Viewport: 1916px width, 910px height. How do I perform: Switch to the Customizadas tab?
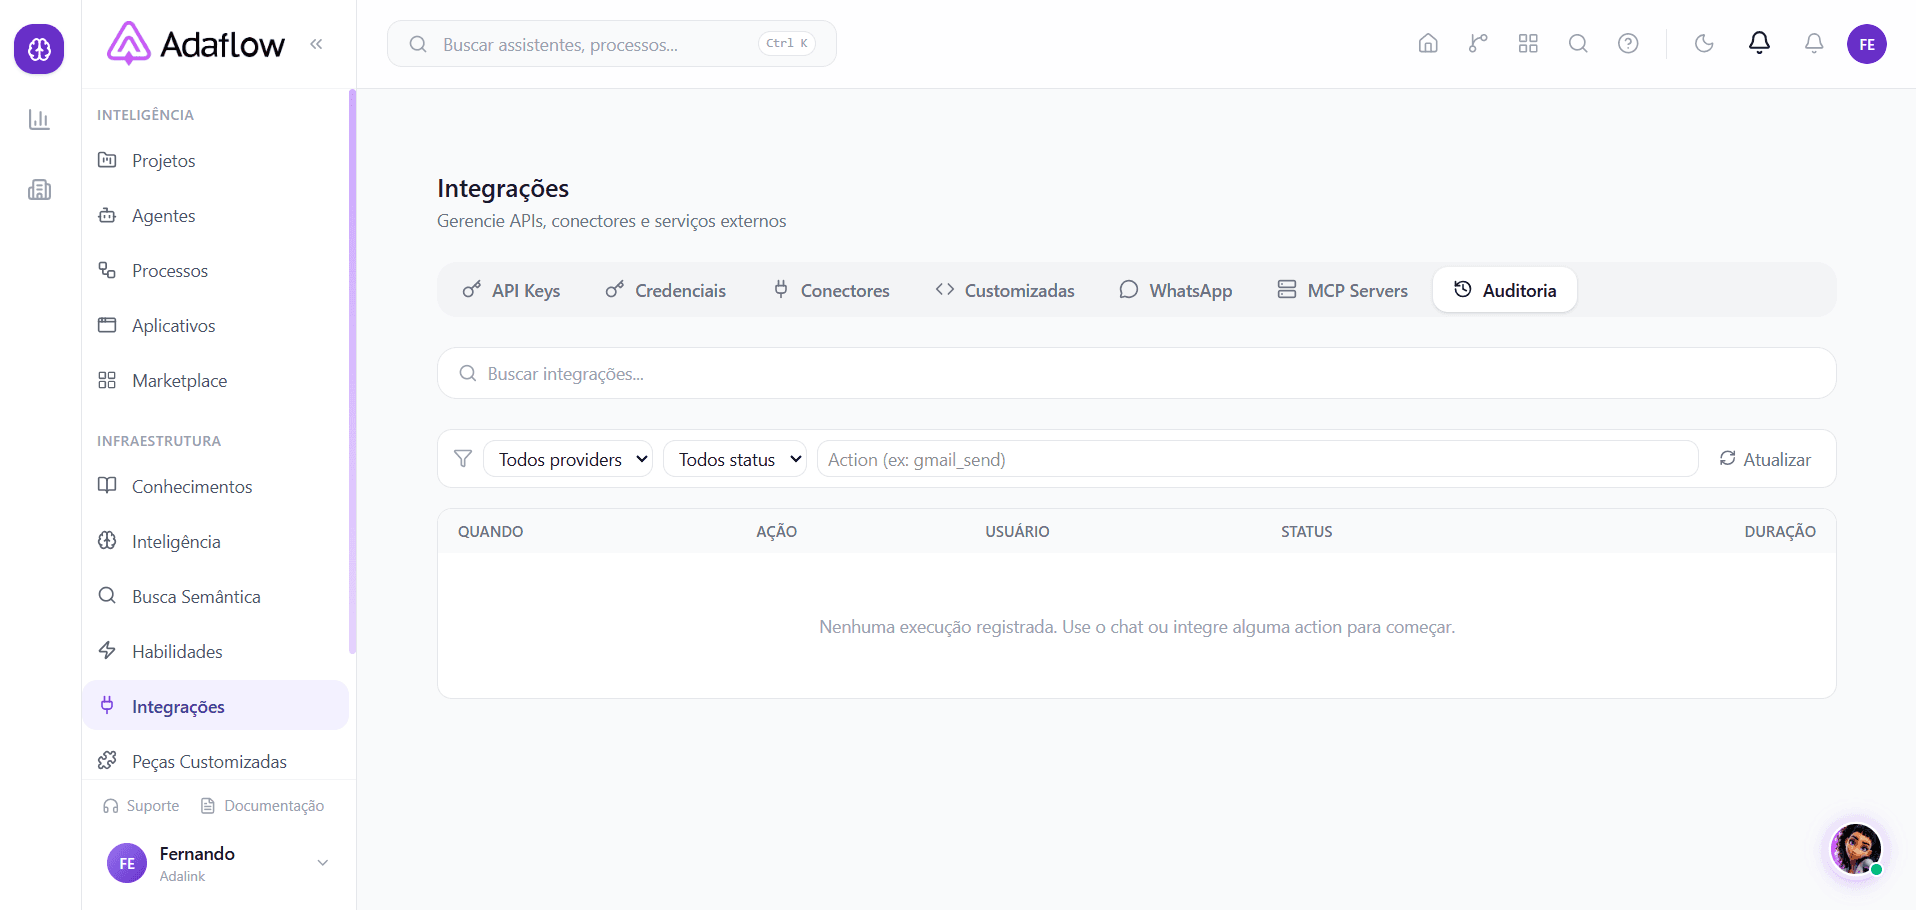1005,290
